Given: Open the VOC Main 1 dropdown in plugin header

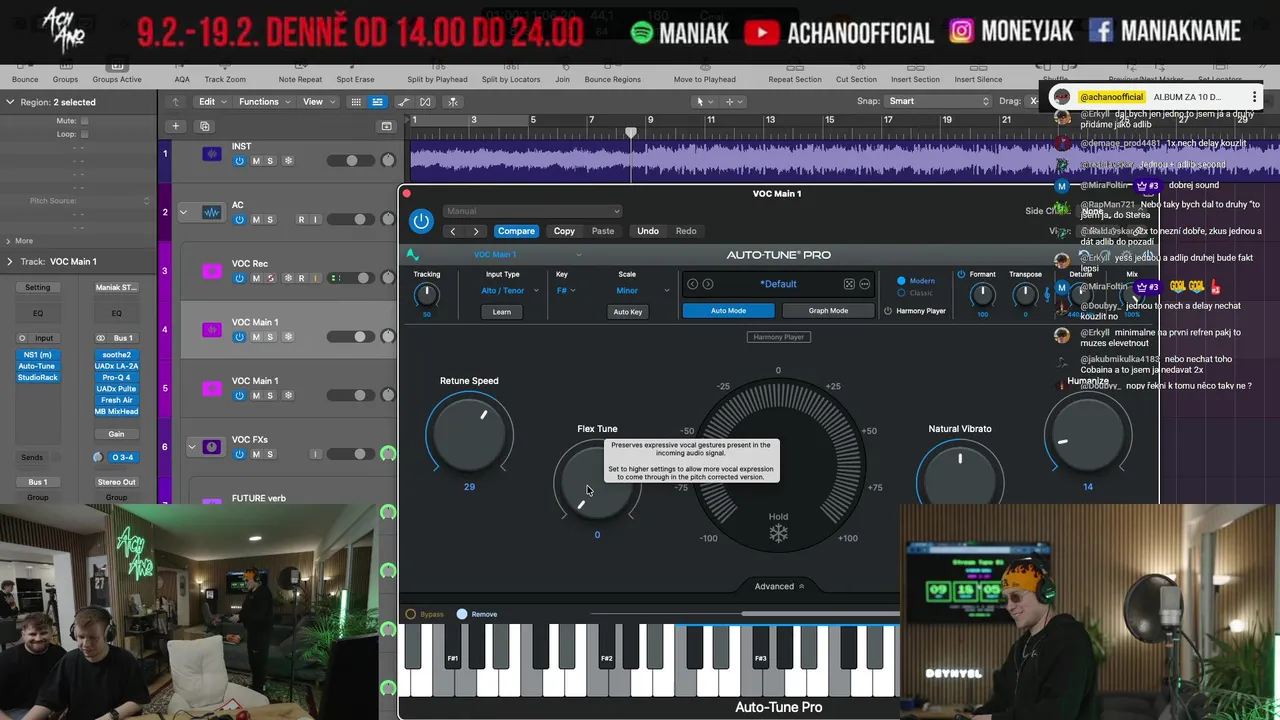Looking at the screenshot, I should click(x=527, y=255).
